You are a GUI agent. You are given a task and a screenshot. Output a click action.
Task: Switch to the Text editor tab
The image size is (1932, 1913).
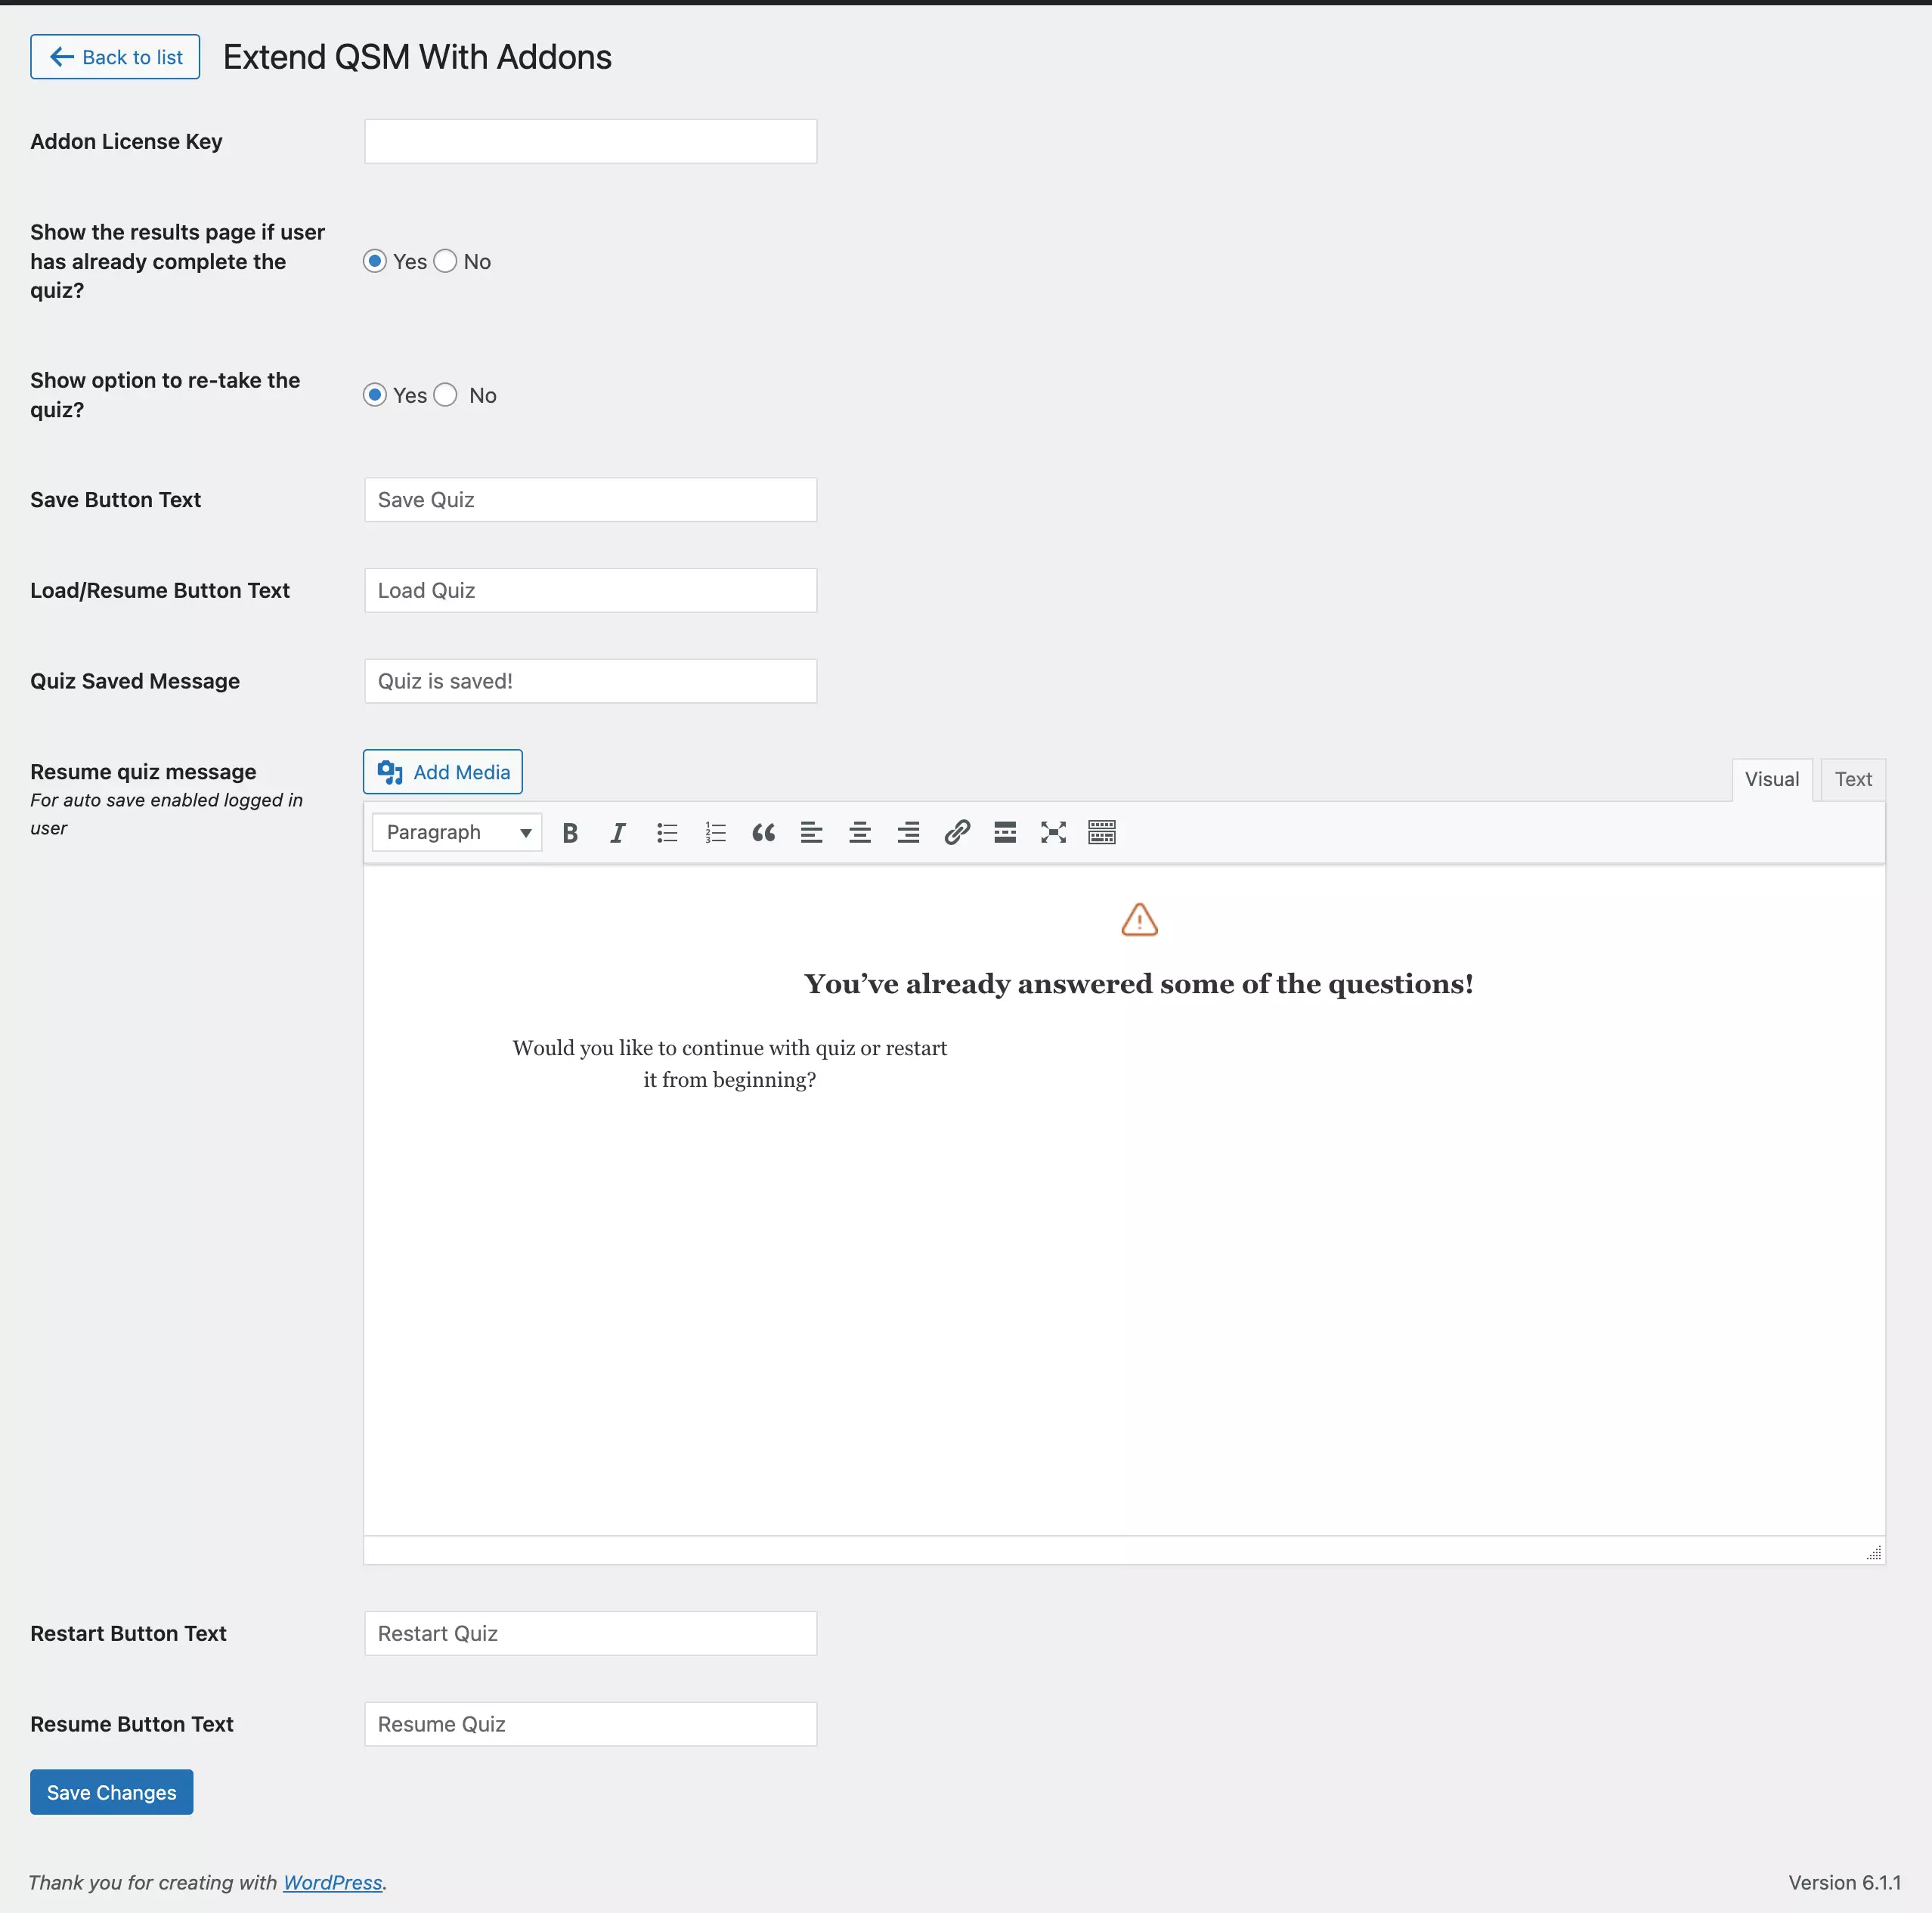pos(1852,779)
